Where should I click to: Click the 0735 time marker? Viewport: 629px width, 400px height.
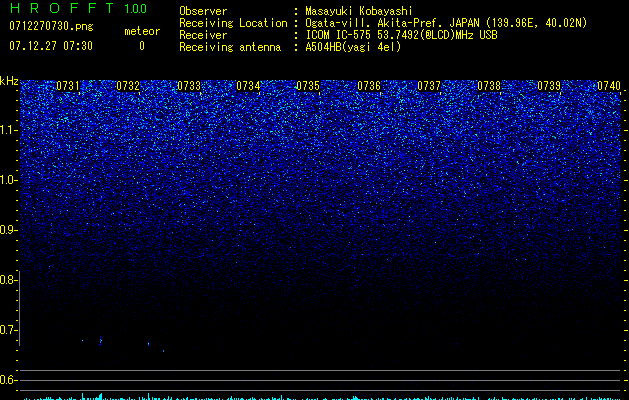point(308,86)
